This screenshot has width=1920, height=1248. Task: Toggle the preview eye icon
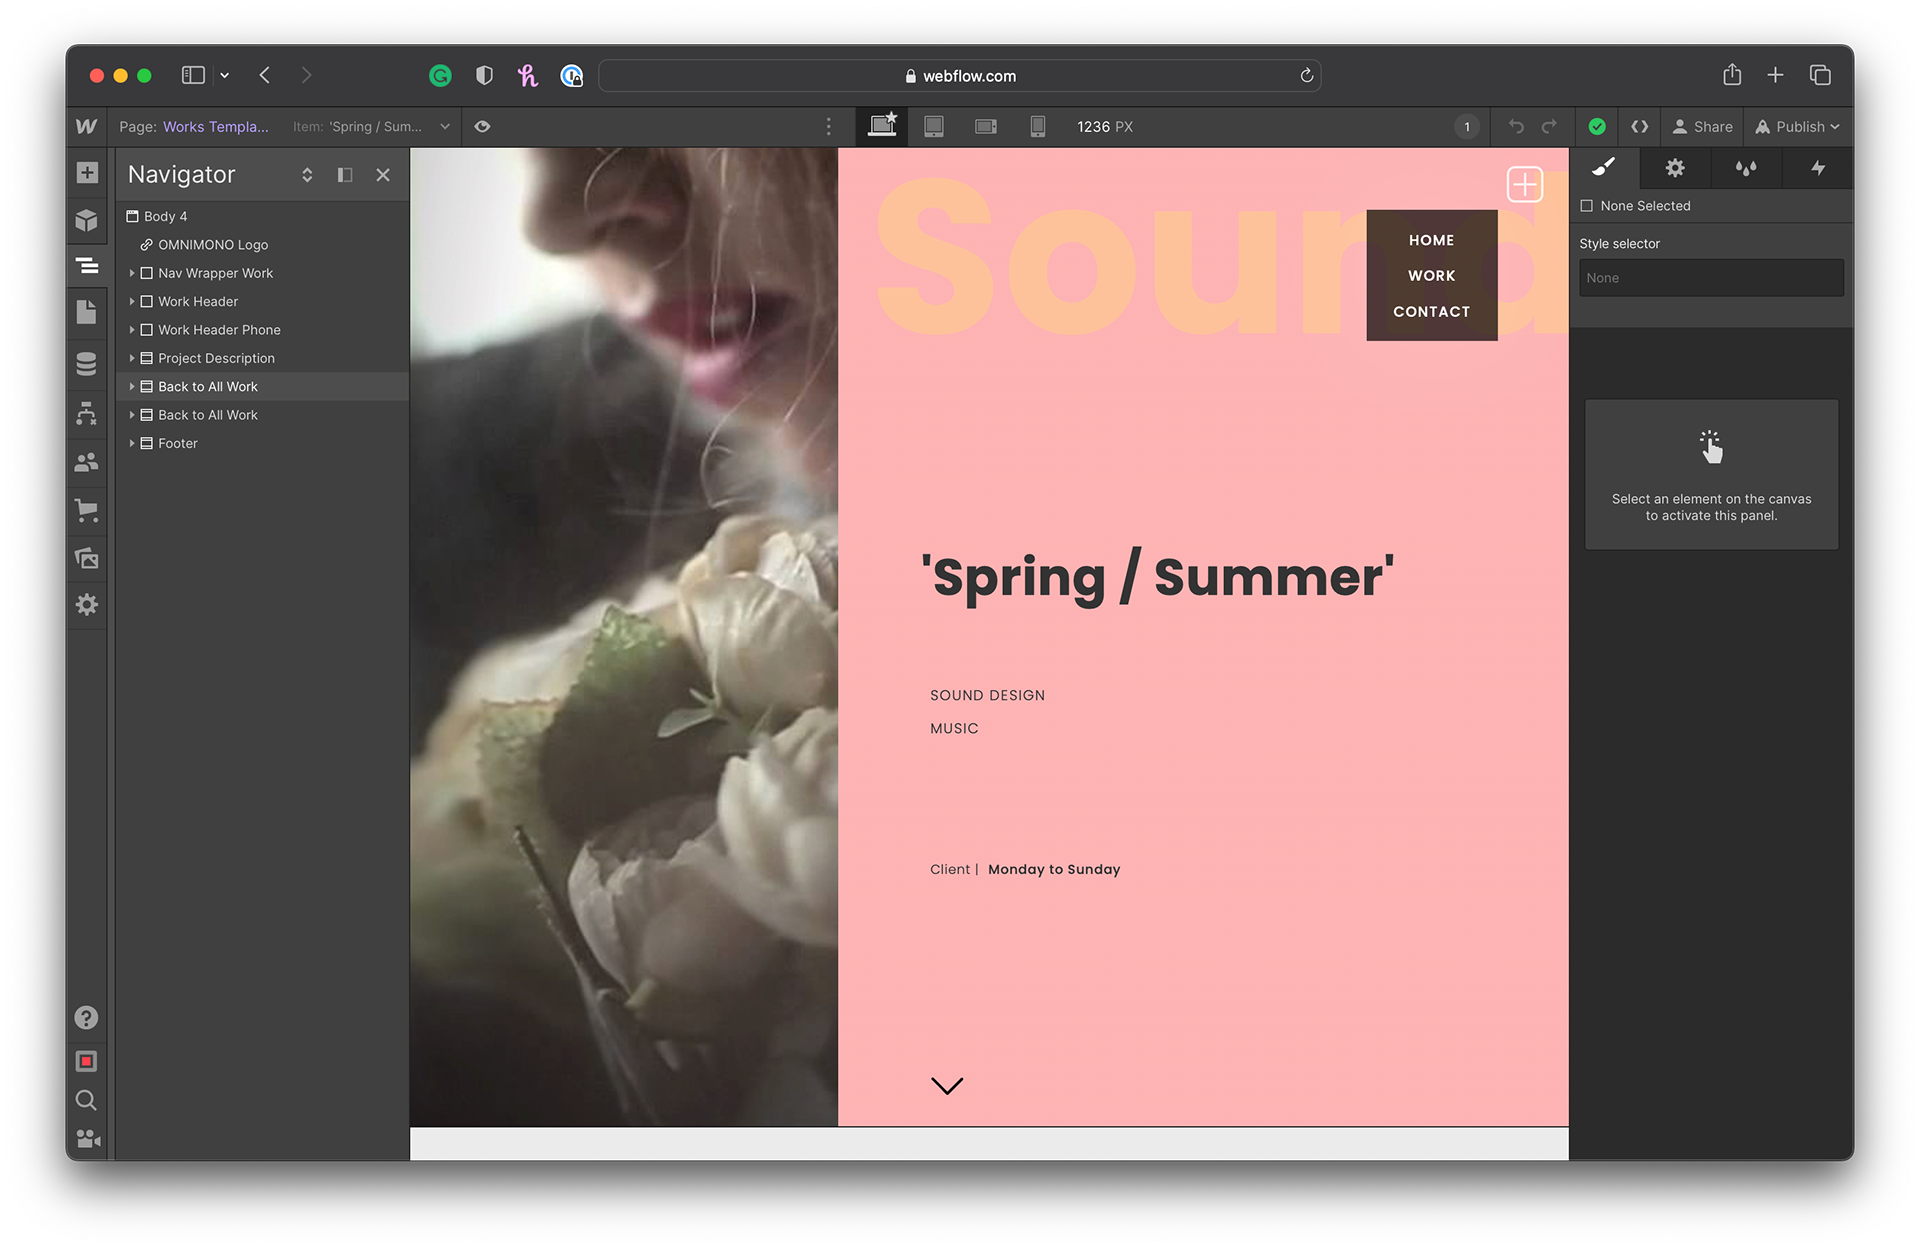click(482, 127)
